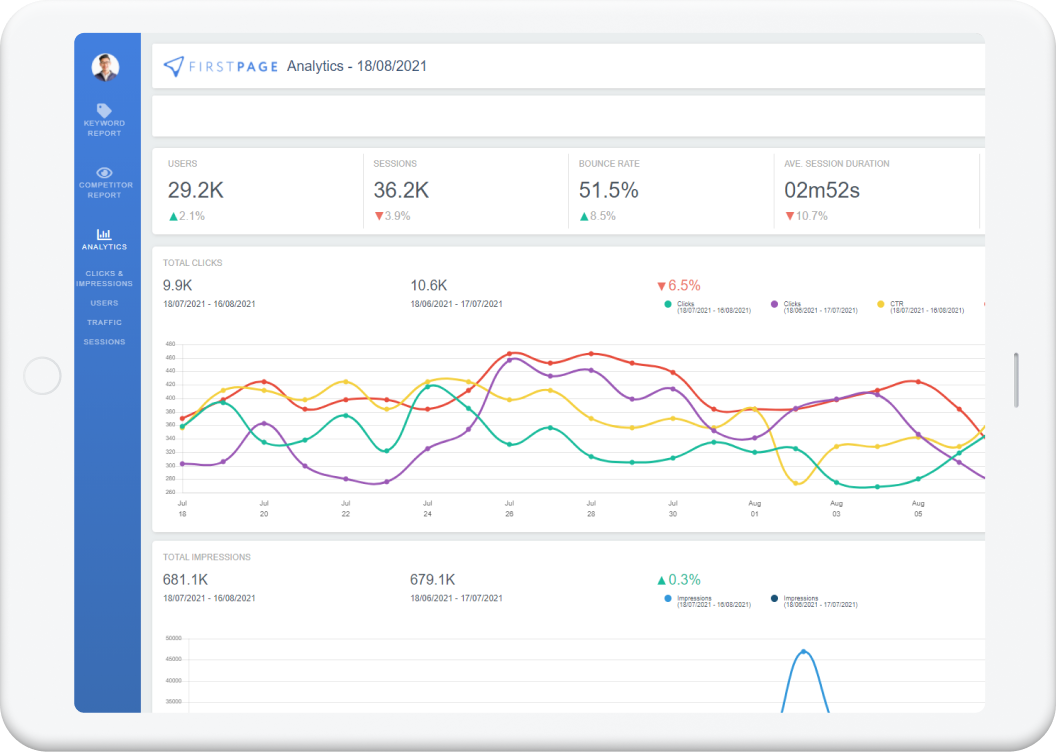
Task: Toggle the yellow CTR legend series
Action: click(x=881, y=304)
